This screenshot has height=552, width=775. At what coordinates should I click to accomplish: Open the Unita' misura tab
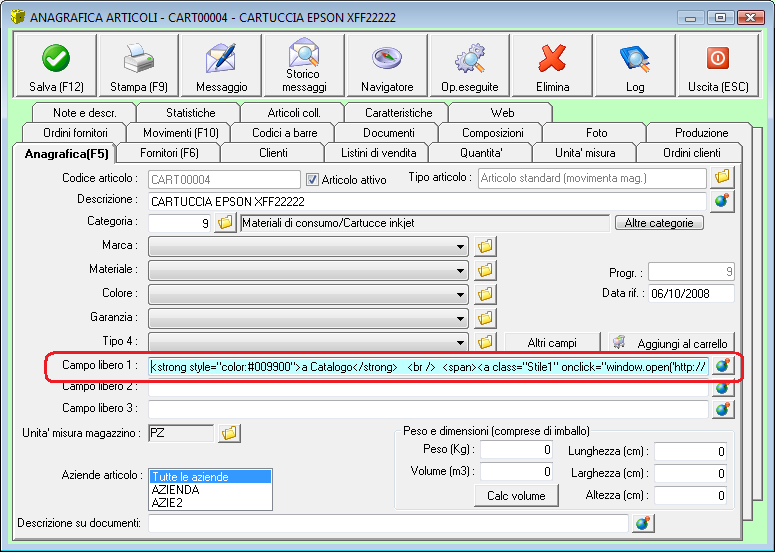585,153
